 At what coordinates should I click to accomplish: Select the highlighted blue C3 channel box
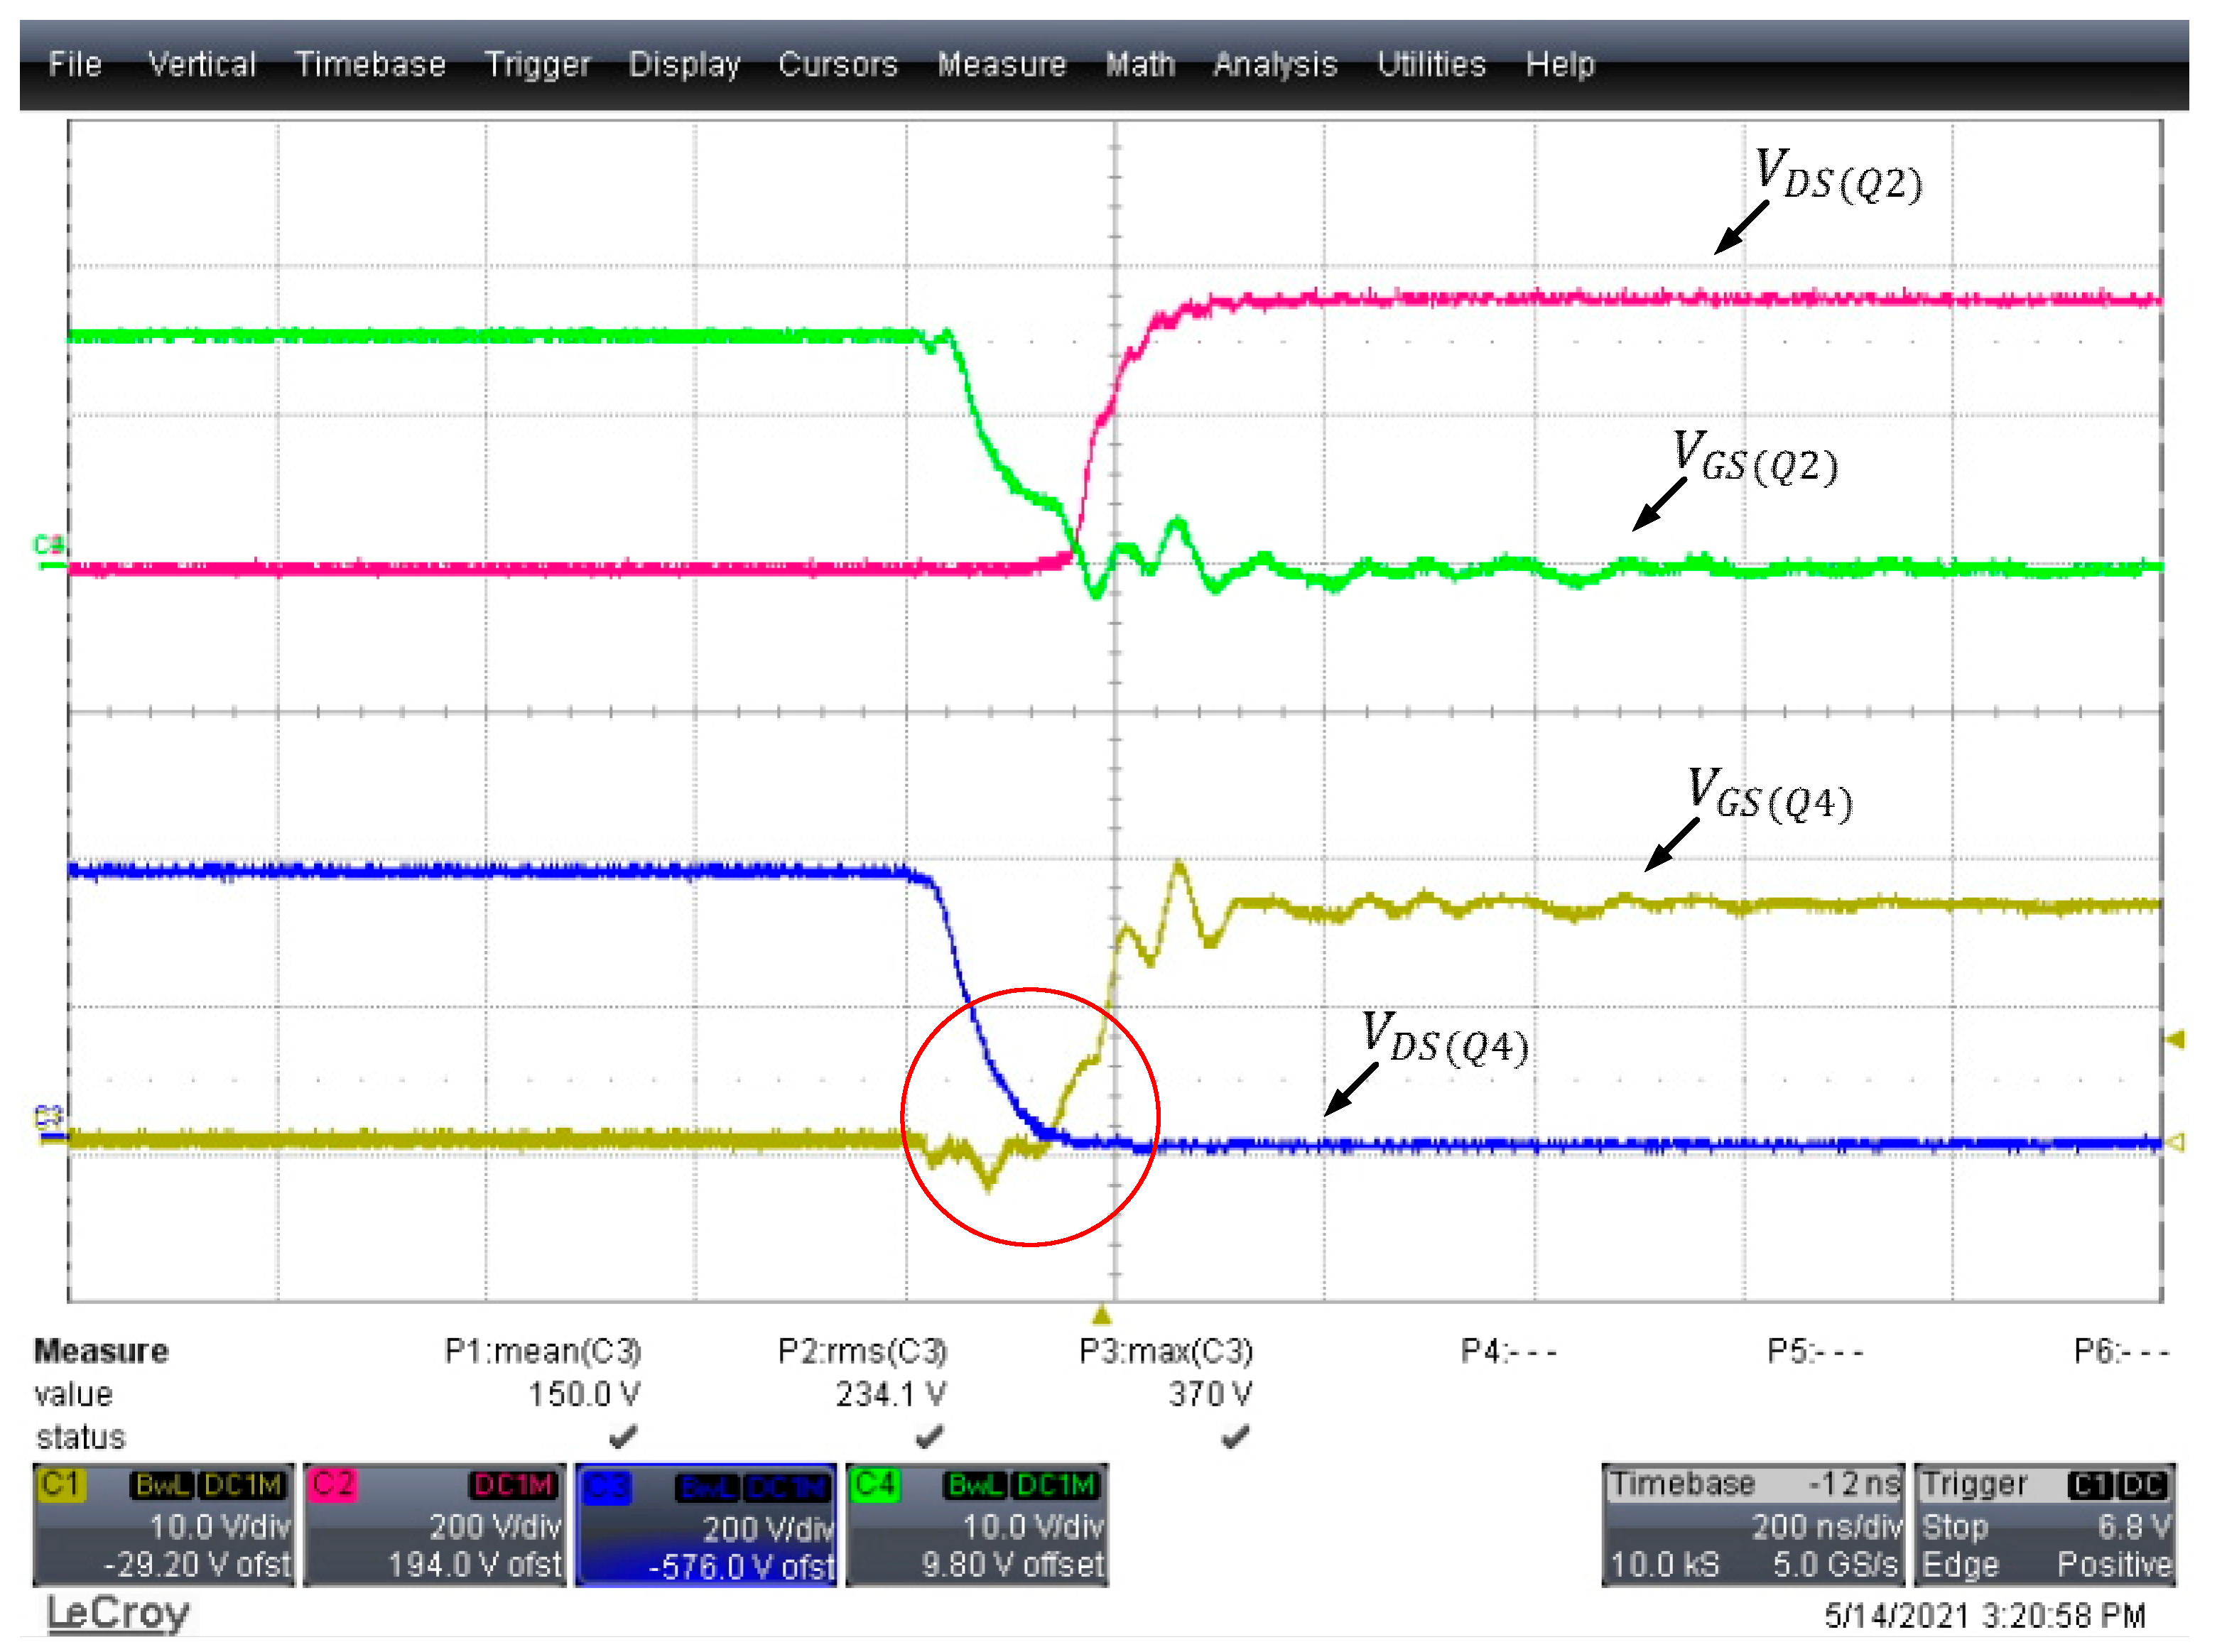click(706, 1526)
